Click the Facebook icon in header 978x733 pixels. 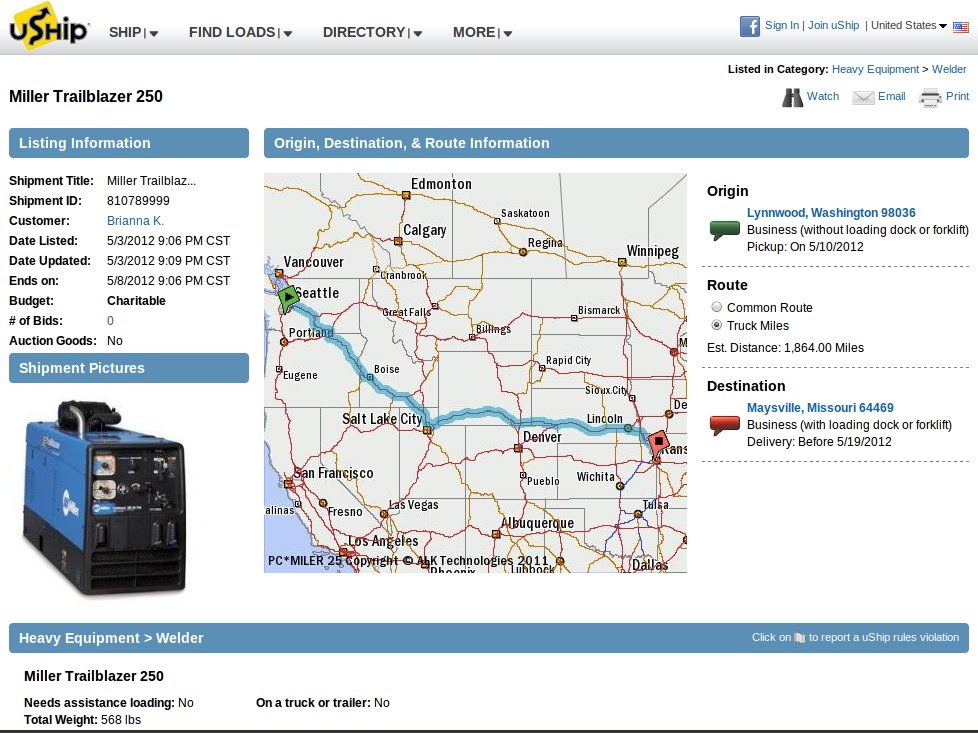coord(750,26)
